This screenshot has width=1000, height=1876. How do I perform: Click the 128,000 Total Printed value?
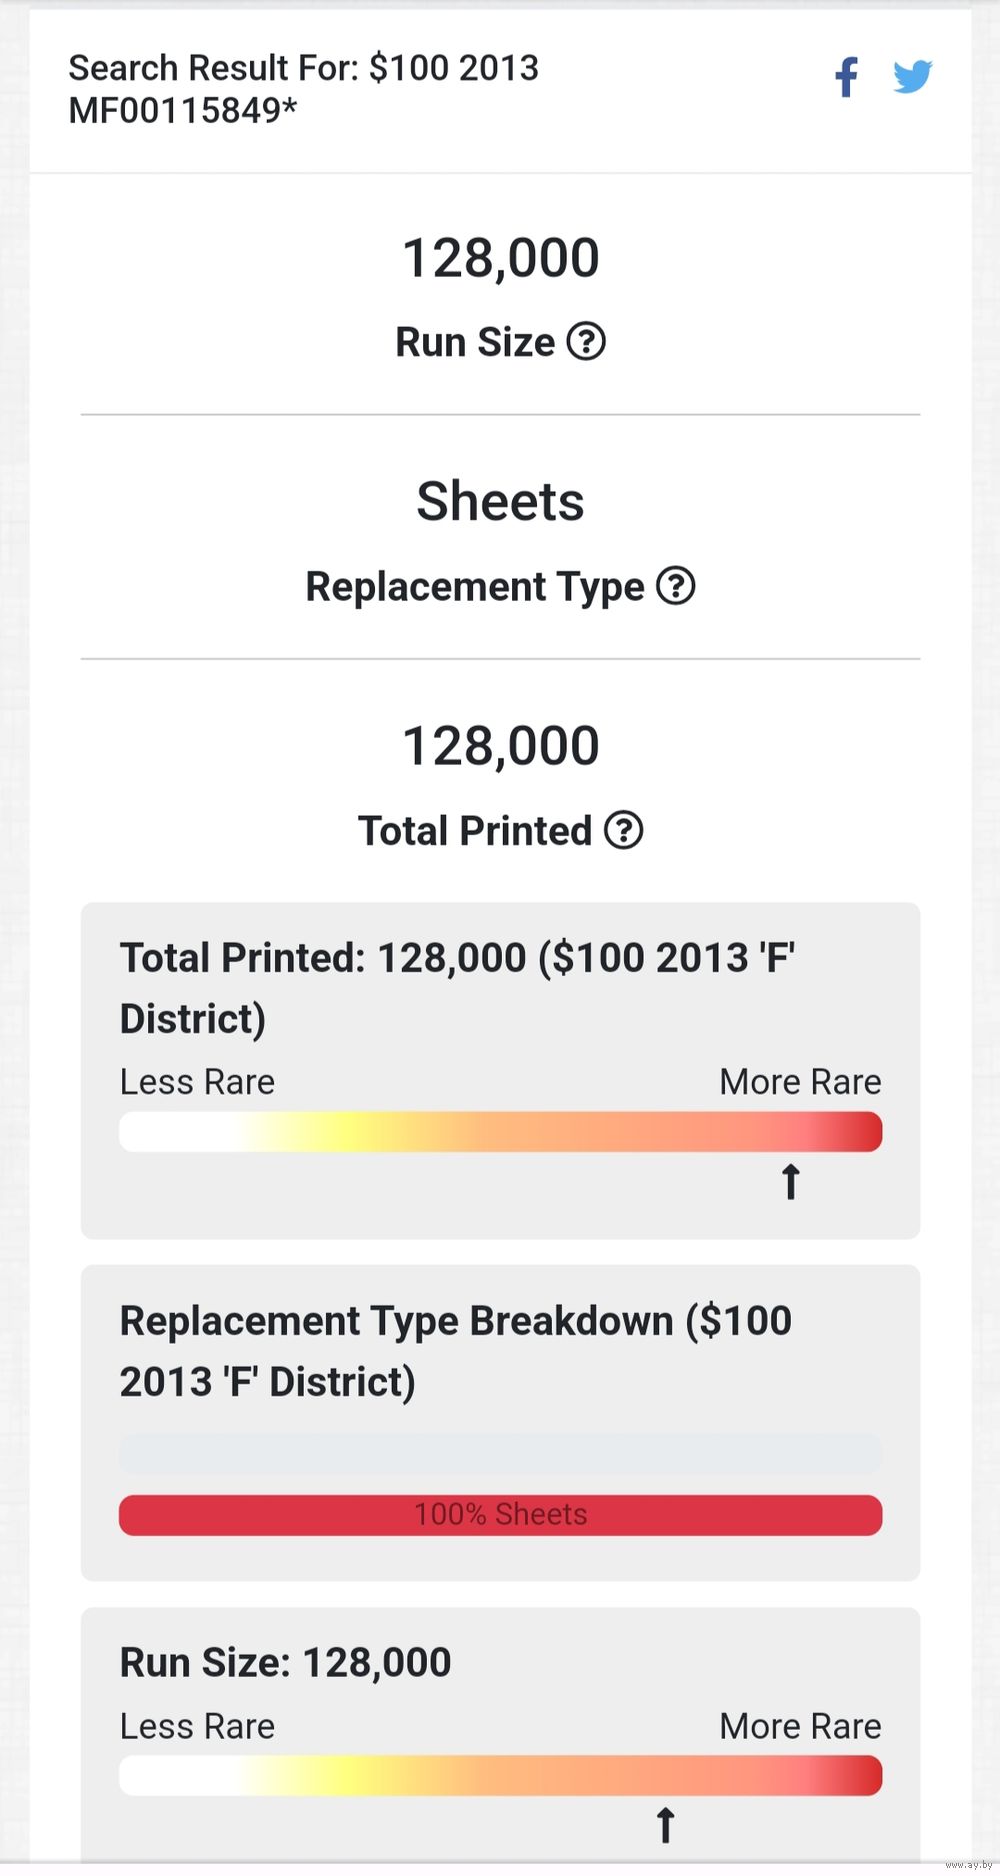[x=500, y=746]
